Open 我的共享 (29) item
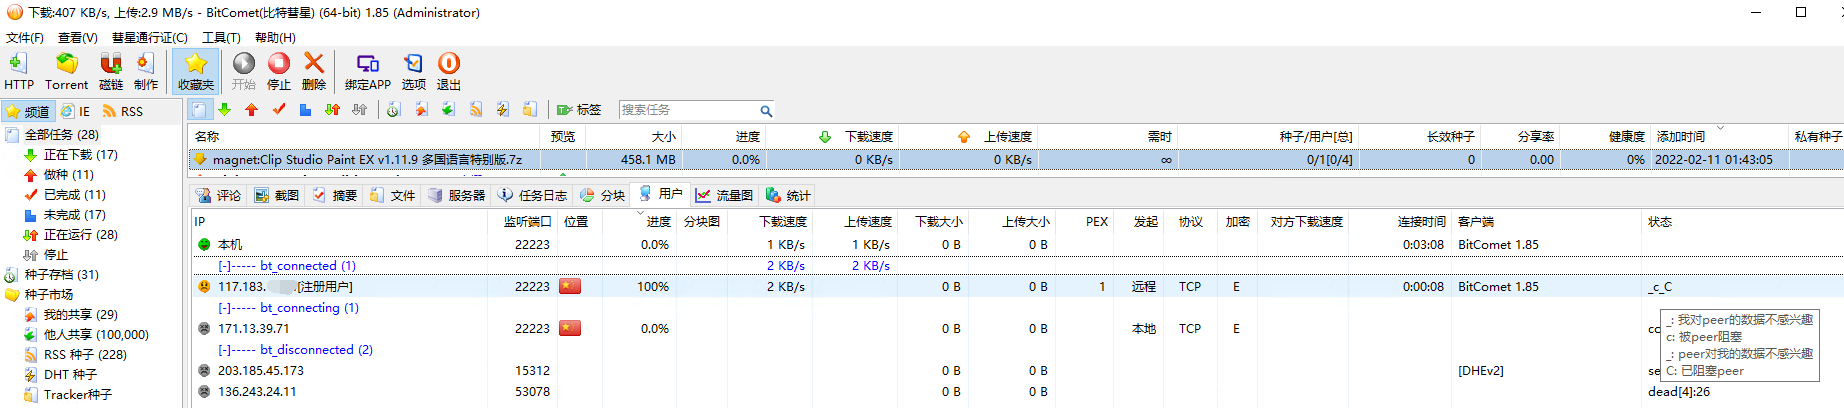1844x408 pixels. [80, 314]
